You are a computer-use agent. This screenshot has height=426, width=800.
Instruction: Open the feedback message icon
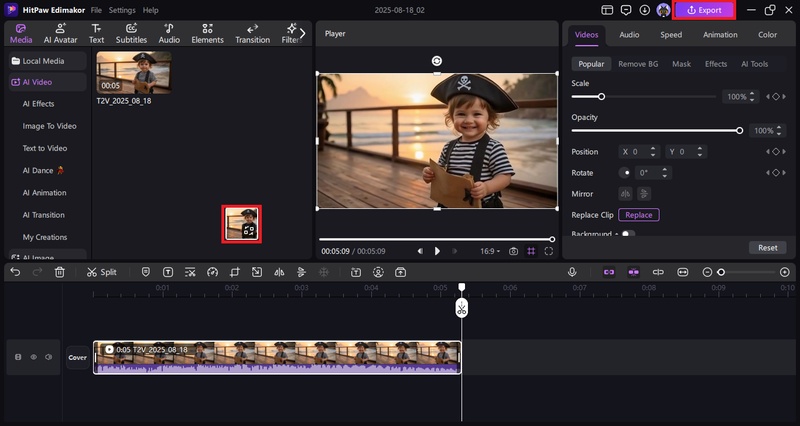click(x=626, y=10)
